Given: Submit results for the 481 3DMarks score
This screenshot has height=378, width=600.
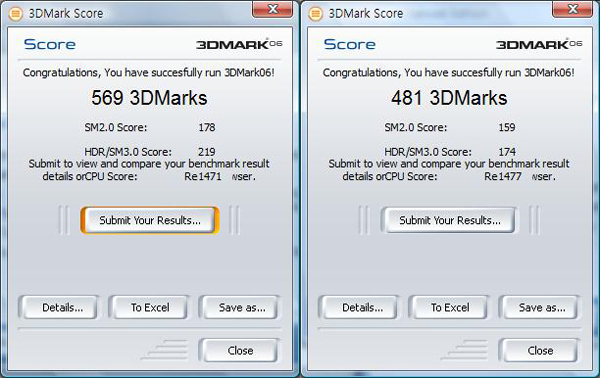Looking at the screenshot, I should (x=450, y=220).
